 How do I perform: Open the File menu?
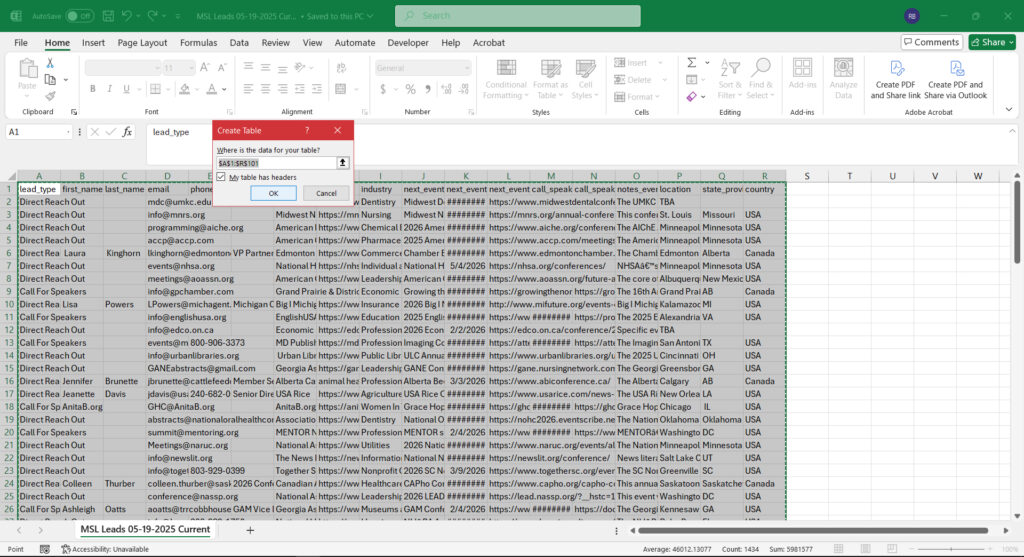coord(21,42)
